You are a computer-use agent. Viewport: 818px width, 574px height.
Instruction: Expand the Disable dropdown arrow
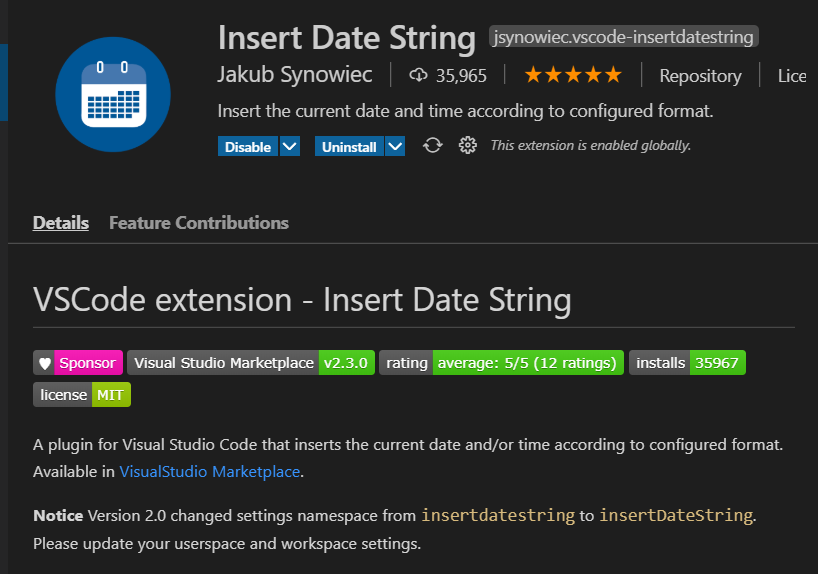point(290,147)
